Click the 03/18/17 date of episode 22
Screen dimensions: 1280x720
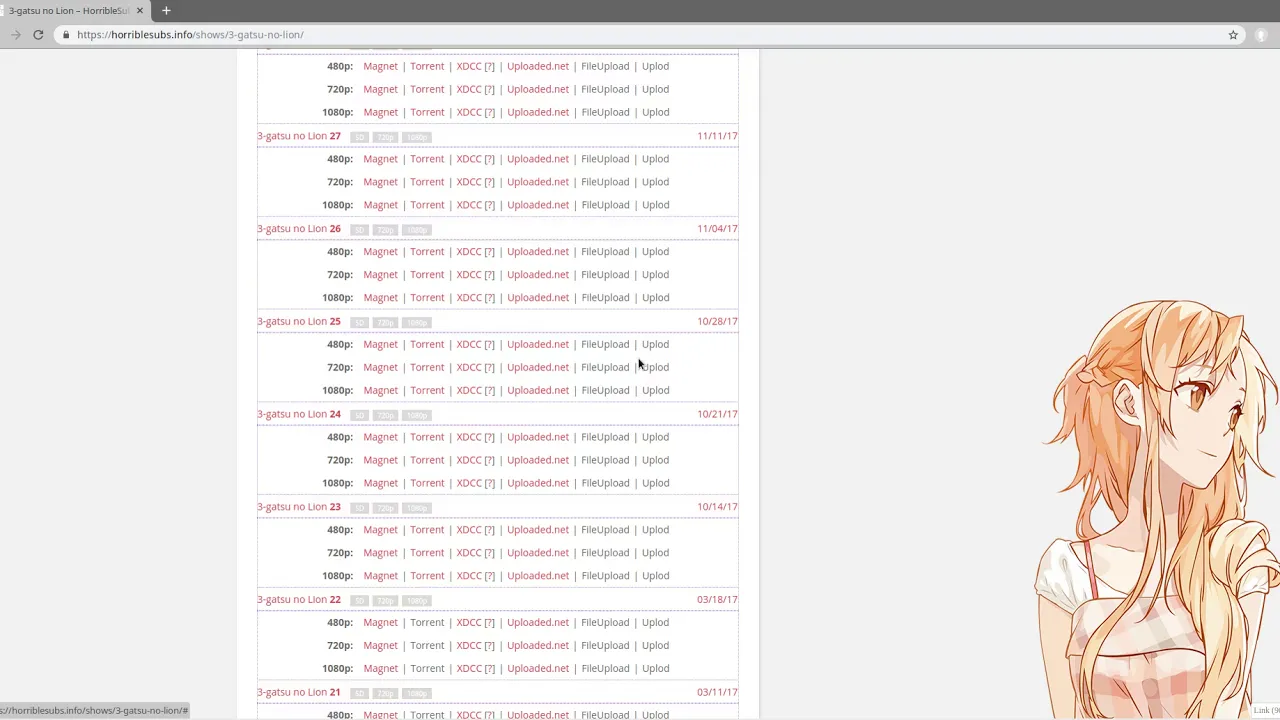(717, 600)
